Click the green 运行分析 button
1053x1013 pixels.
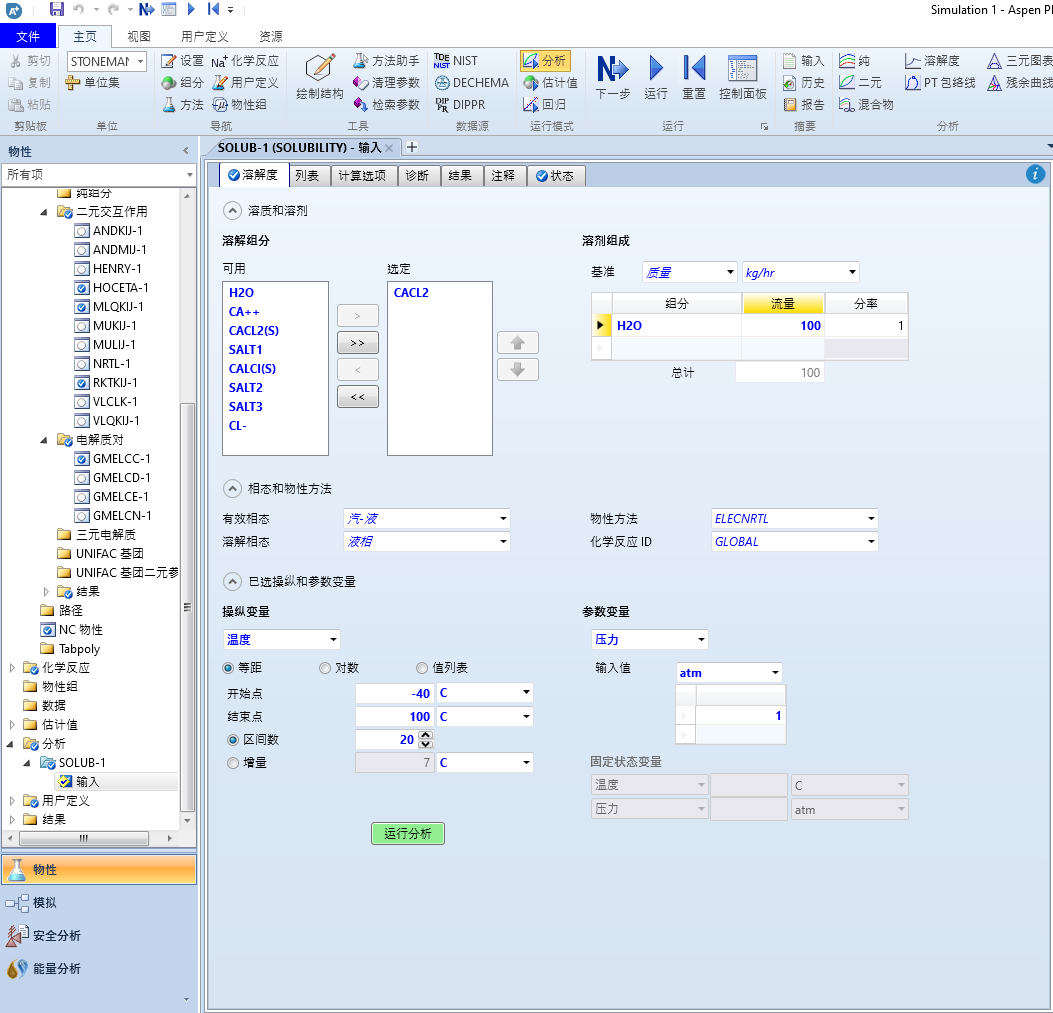click(408, 834)
